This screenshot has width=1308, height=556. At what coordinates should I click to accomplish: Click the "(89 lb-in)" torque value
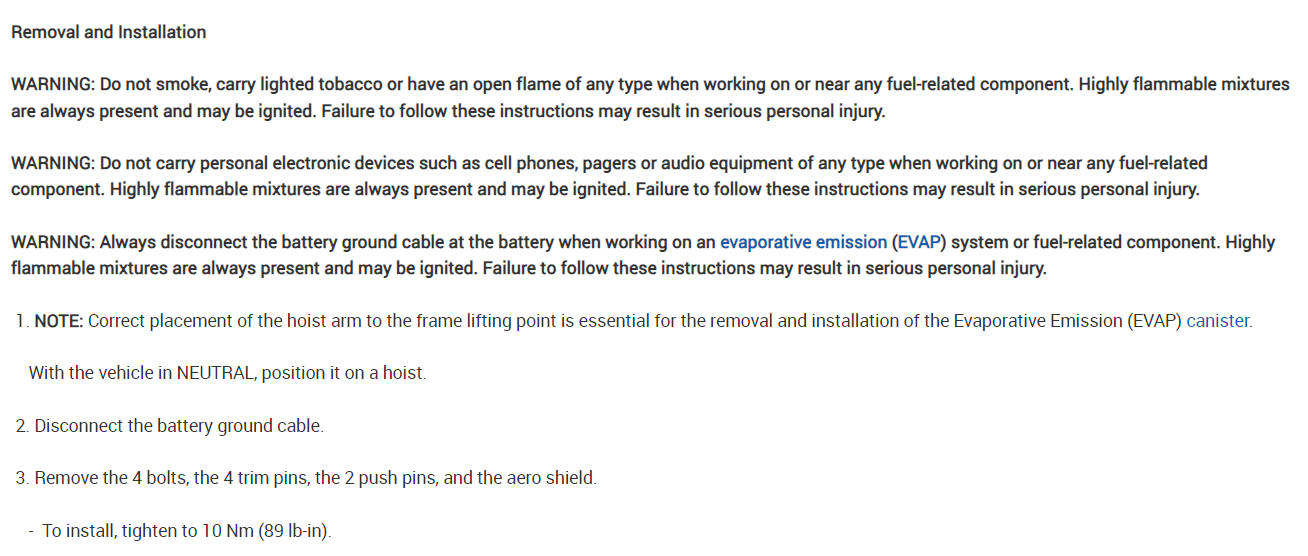point(294,531)
